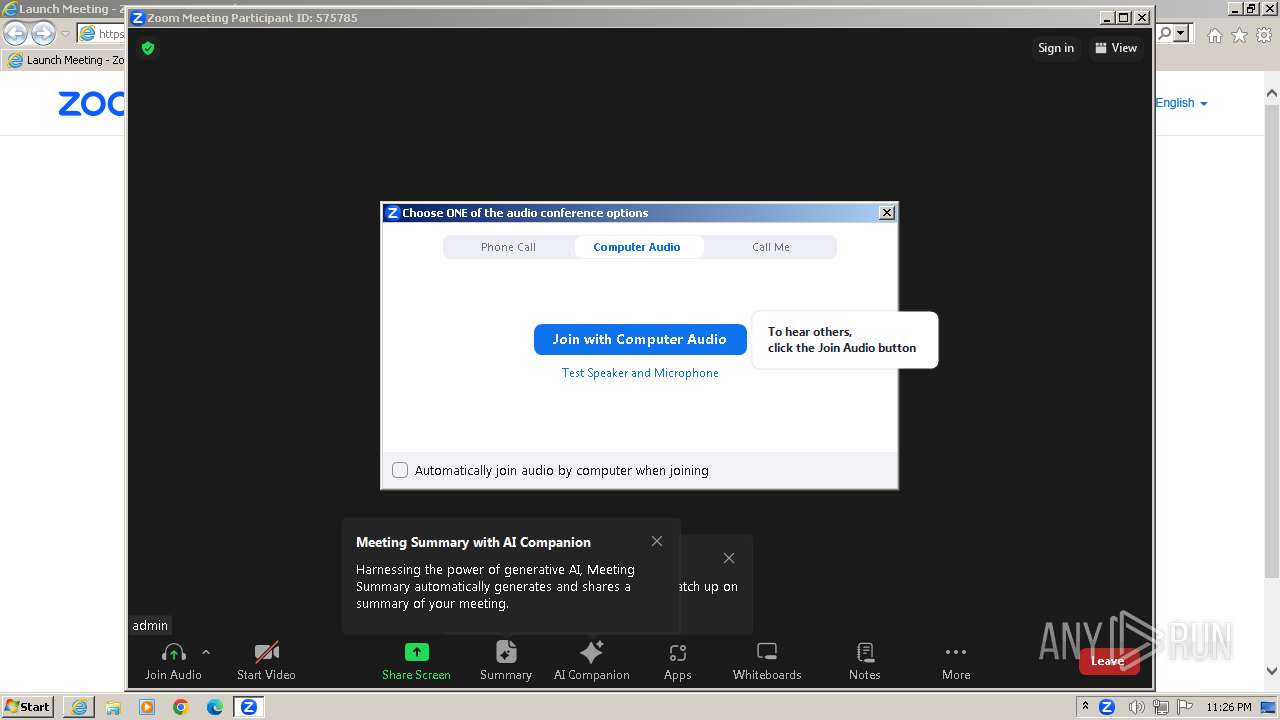
Task: Dismiss Meeting Summary with AI Companion popup
Action: pos(657,541)
